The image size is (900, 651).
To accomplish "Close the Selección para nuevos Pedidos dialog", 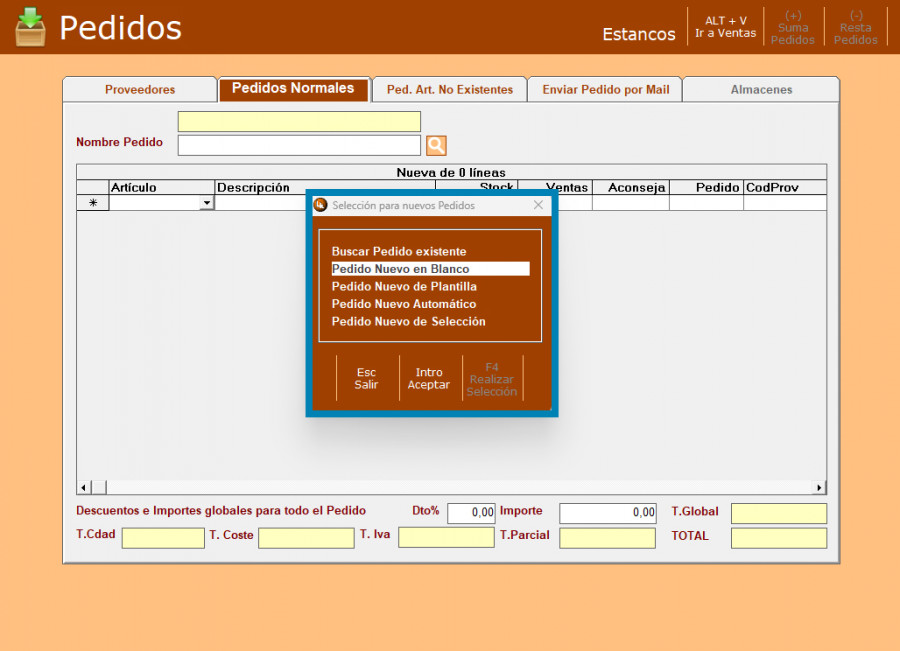I will (x=538, y=205).
